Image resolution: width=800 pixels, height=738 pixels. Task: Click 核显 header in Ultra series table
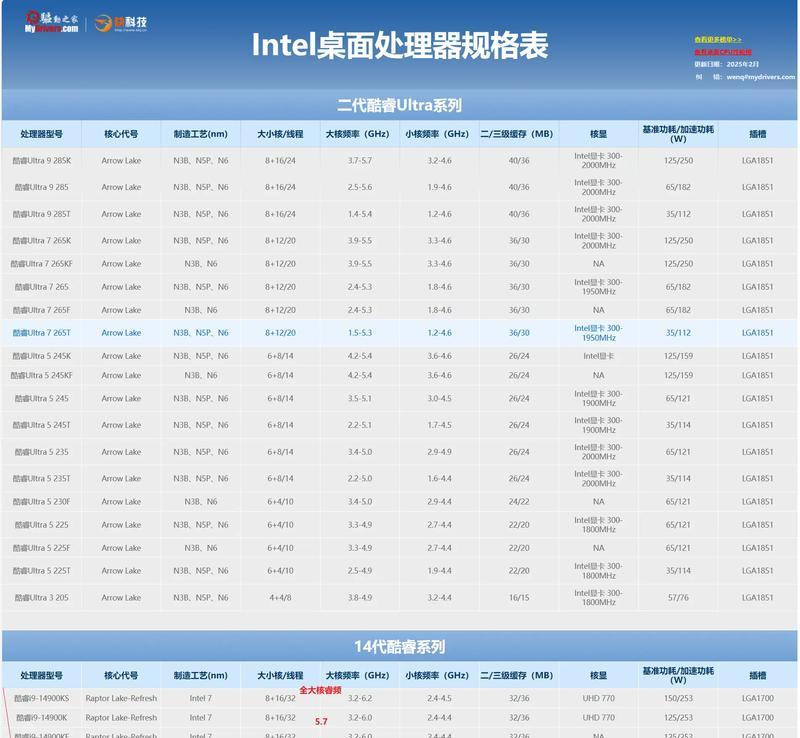coord(598,134)
